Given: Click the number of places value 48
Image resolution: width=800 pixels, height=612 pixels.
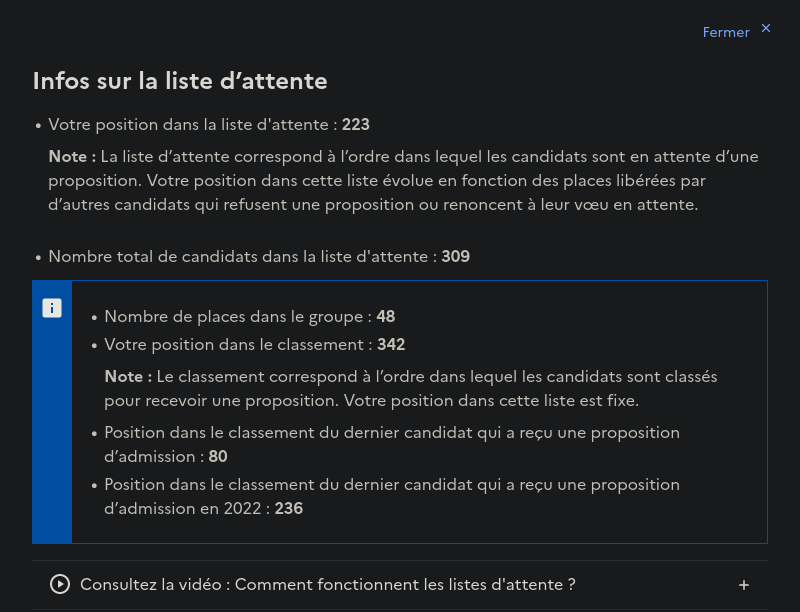Looking at the screenshot, I should [x=386, y=317].
